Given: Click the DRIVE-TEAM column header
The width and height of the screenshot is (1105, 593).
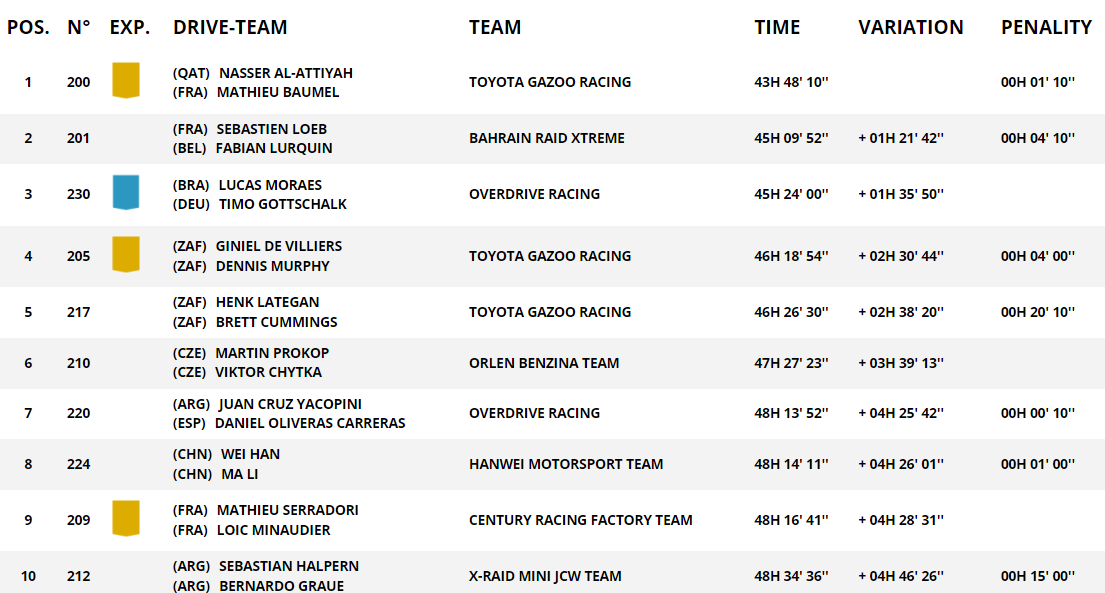Looking at the screenshot, I should [230, 27].
